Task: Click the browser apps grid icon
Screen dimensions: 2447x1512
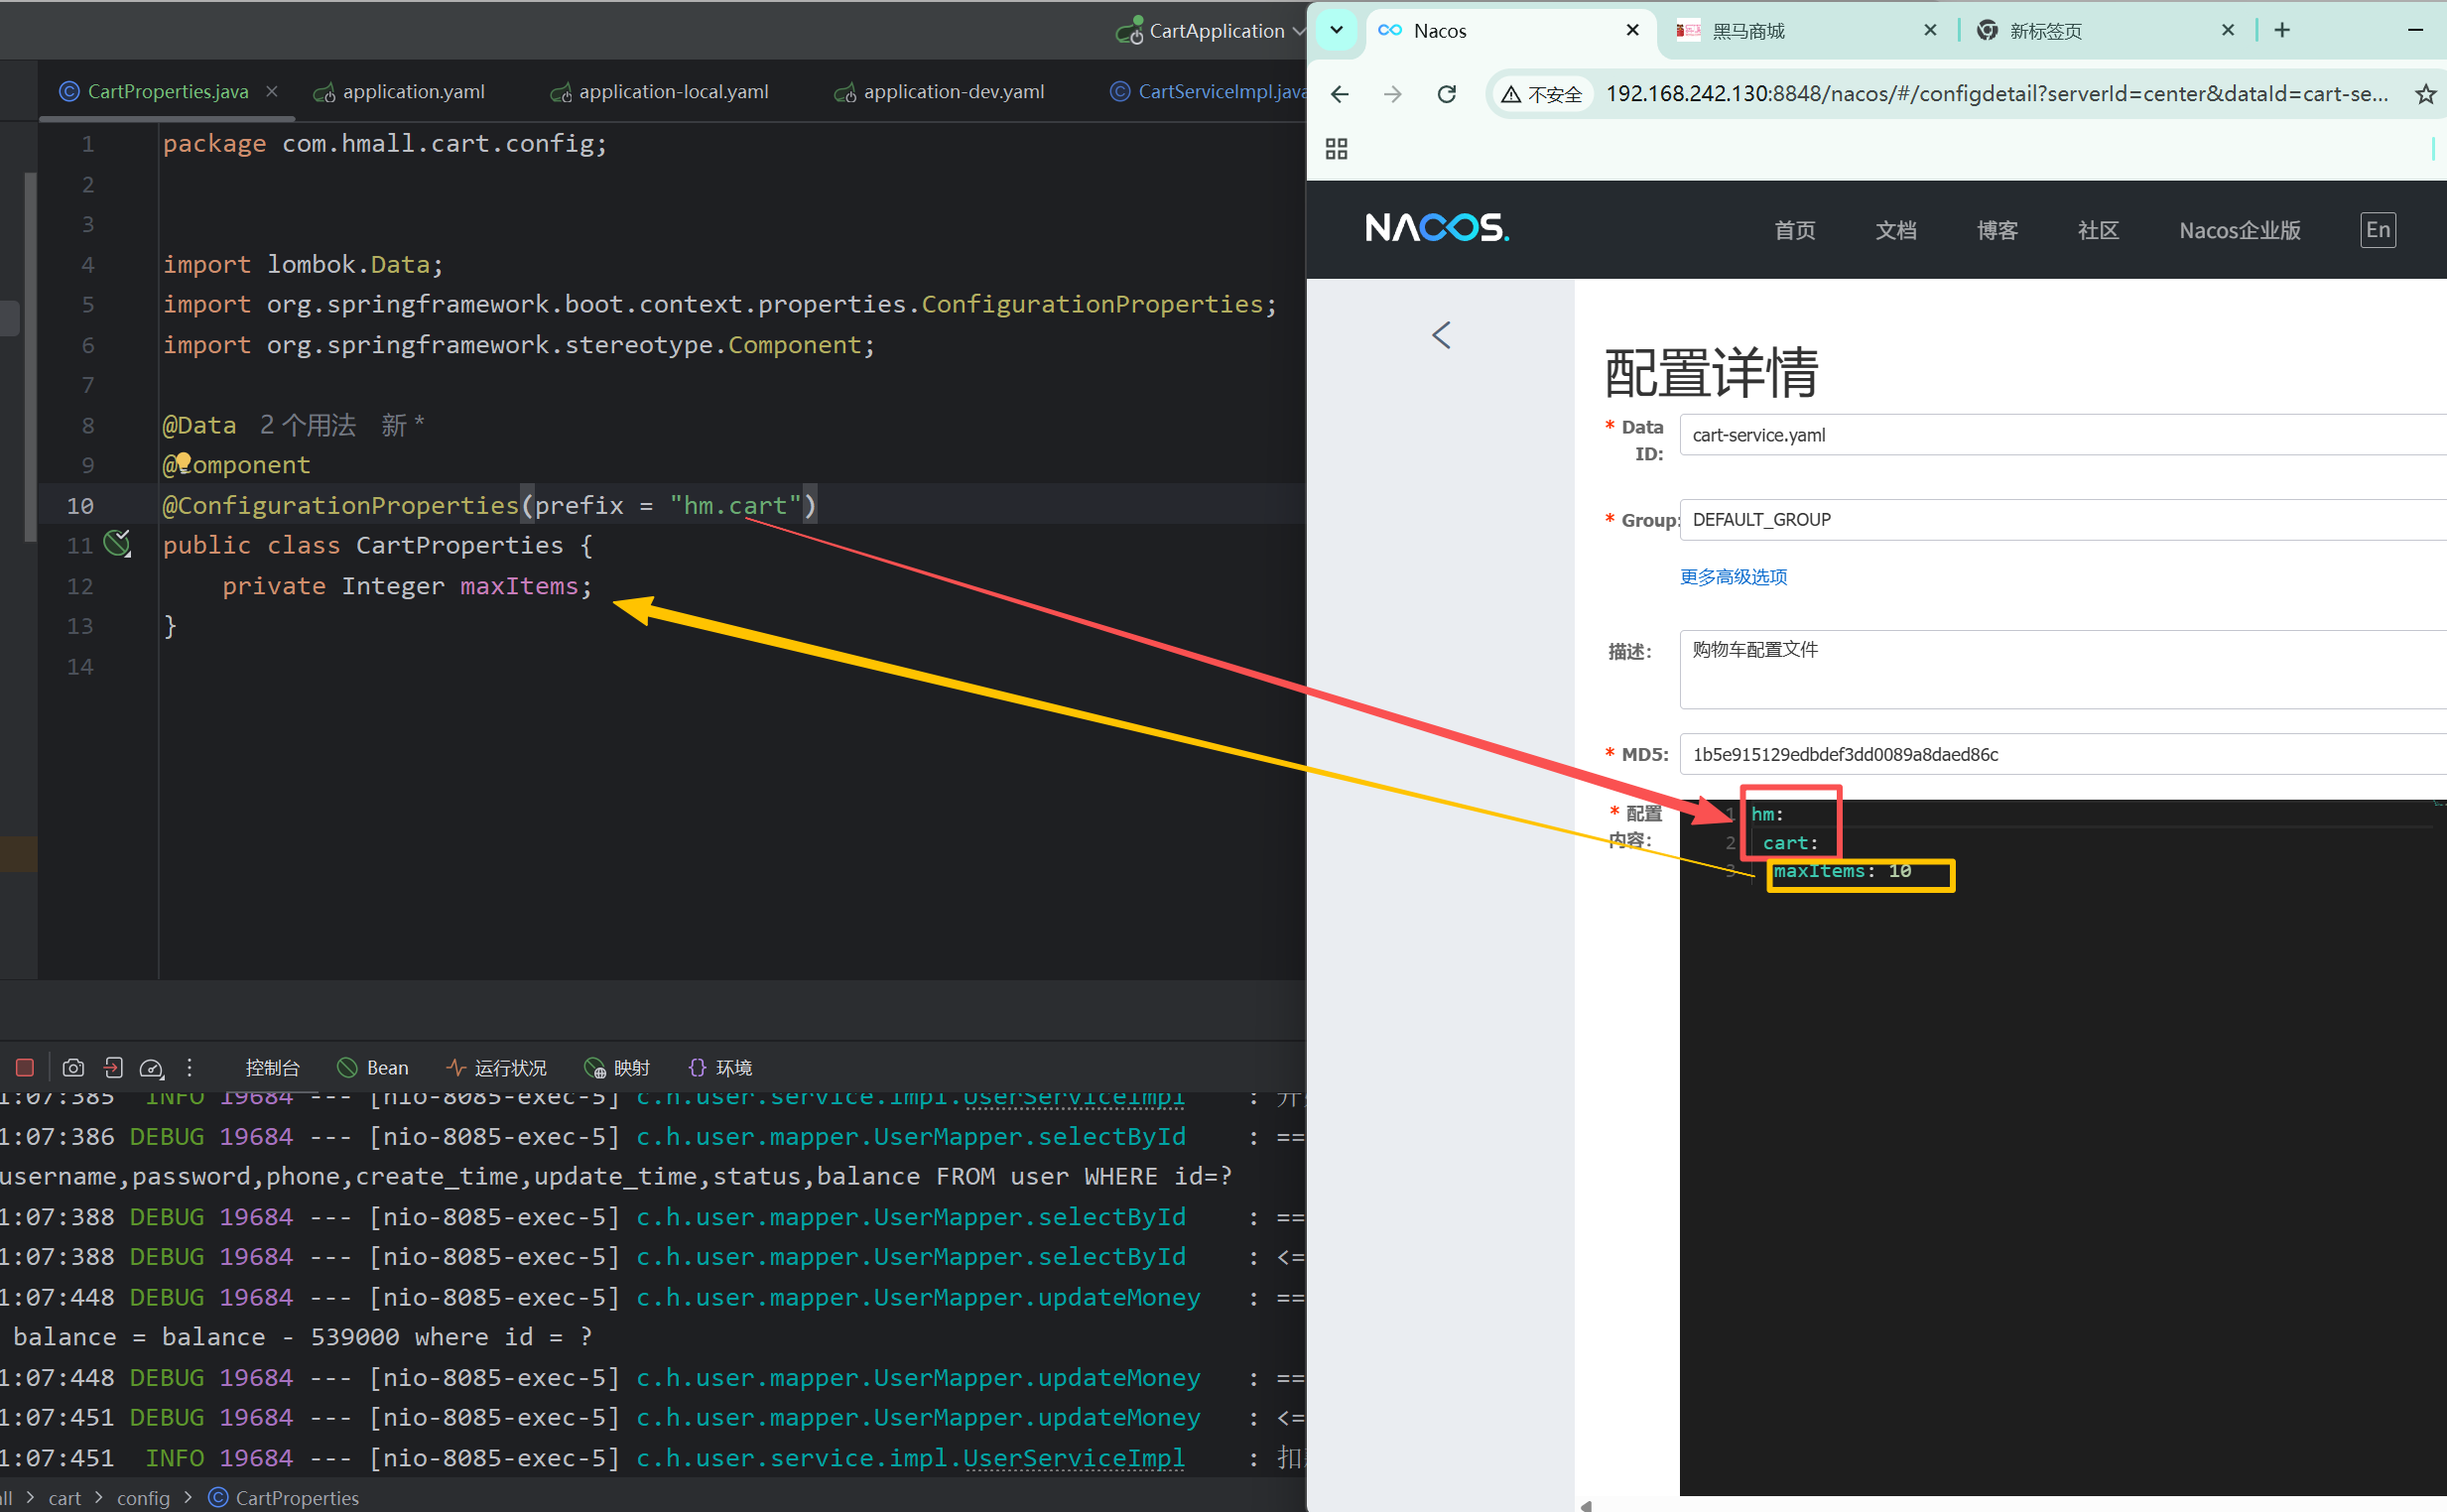Action: coord(1336,149)
